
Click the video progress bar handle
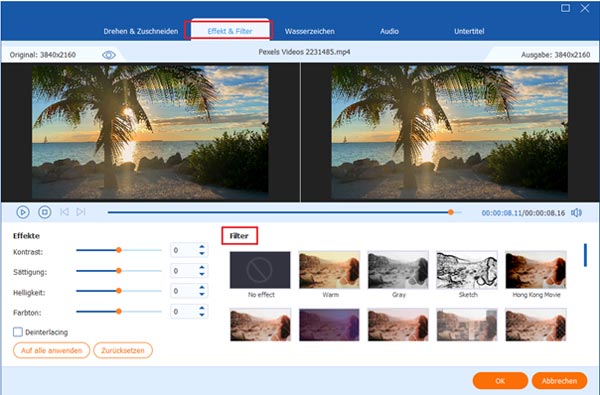(x=451, y=212)
